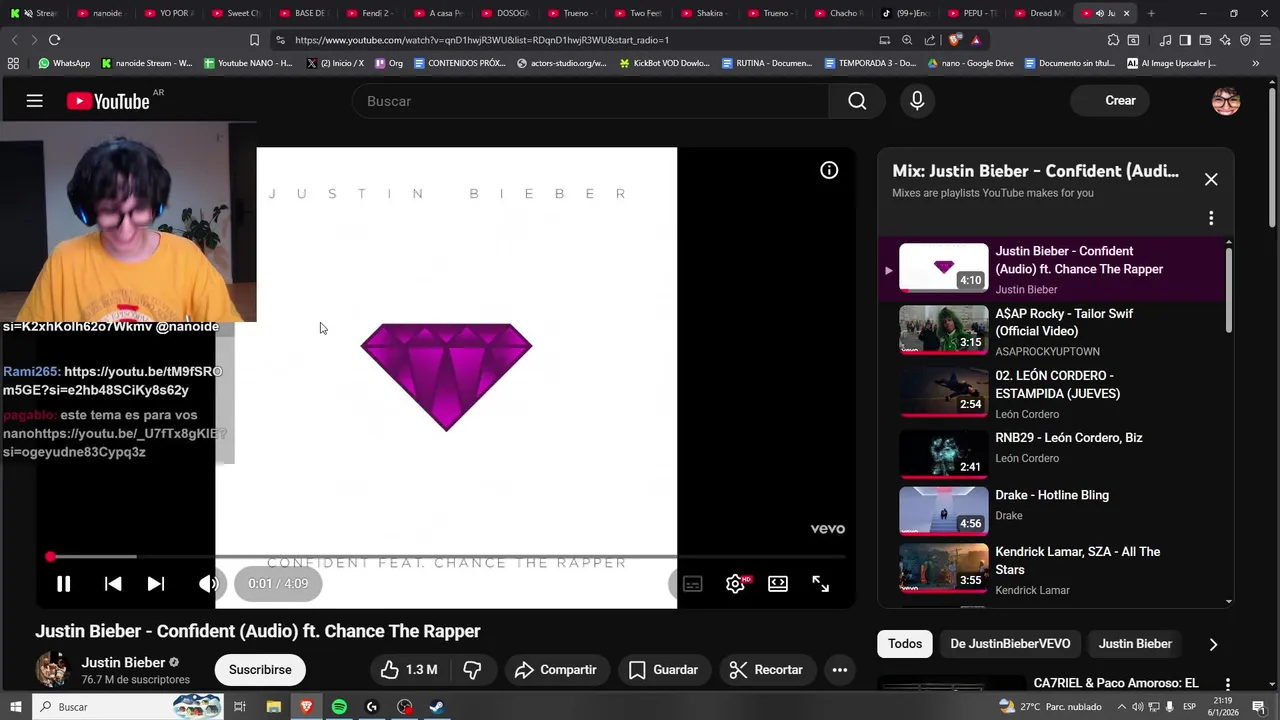Screen dimensions: 1280x720
Task: Open the Justin Bieber channel avatar
Action: pos(52,670)
